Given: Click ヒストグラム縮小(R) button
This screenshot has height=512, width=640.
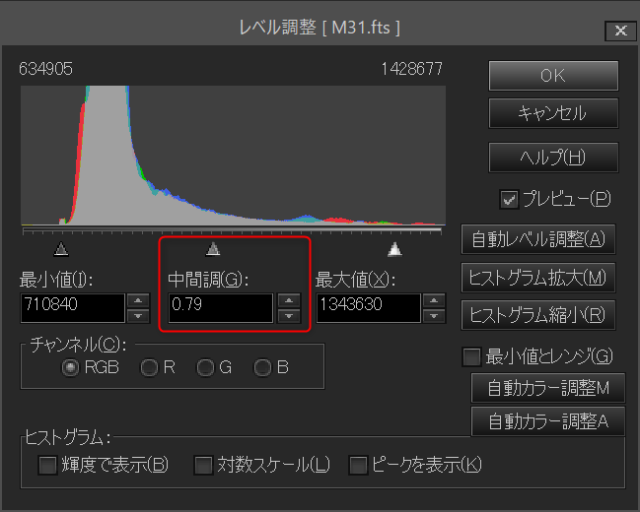Looking at the screenshot, I should [538, 314].
